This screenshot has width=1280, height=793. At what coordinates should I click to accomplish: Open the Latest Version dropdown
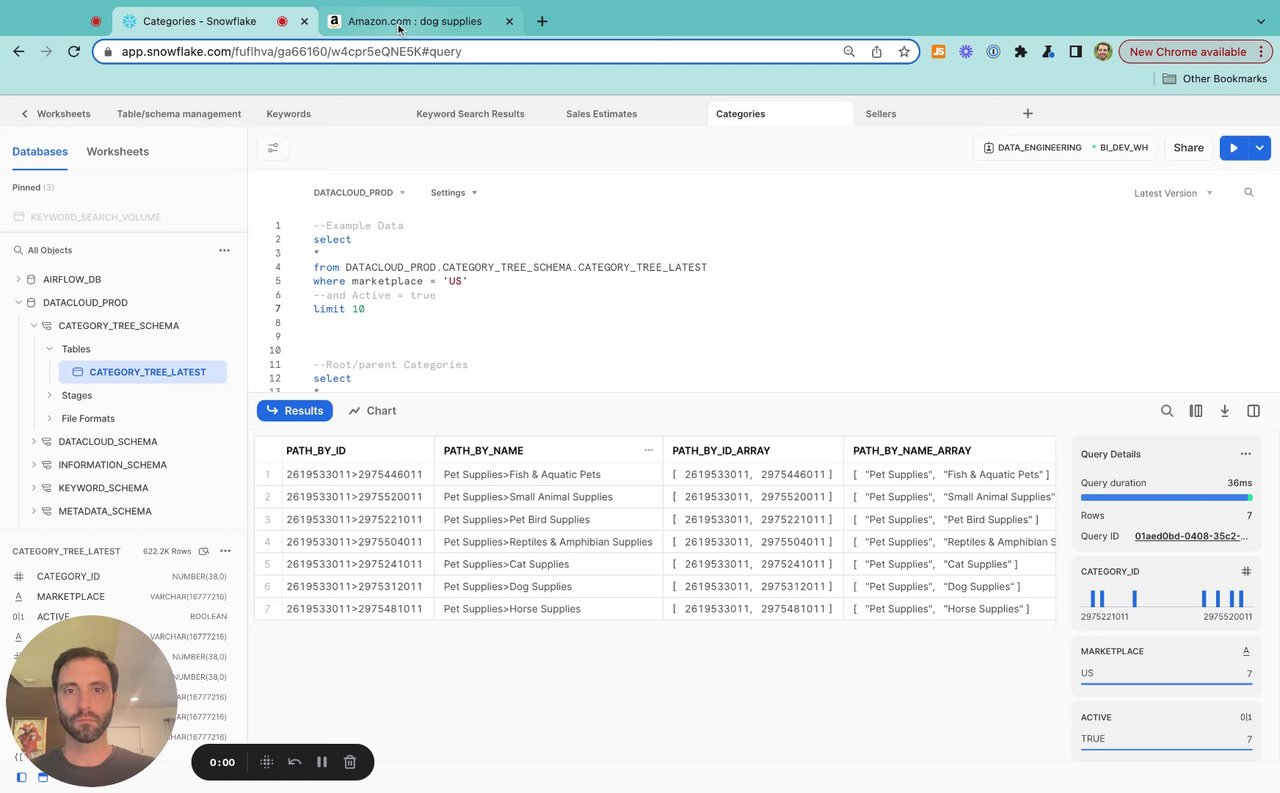click(1173, 193)
